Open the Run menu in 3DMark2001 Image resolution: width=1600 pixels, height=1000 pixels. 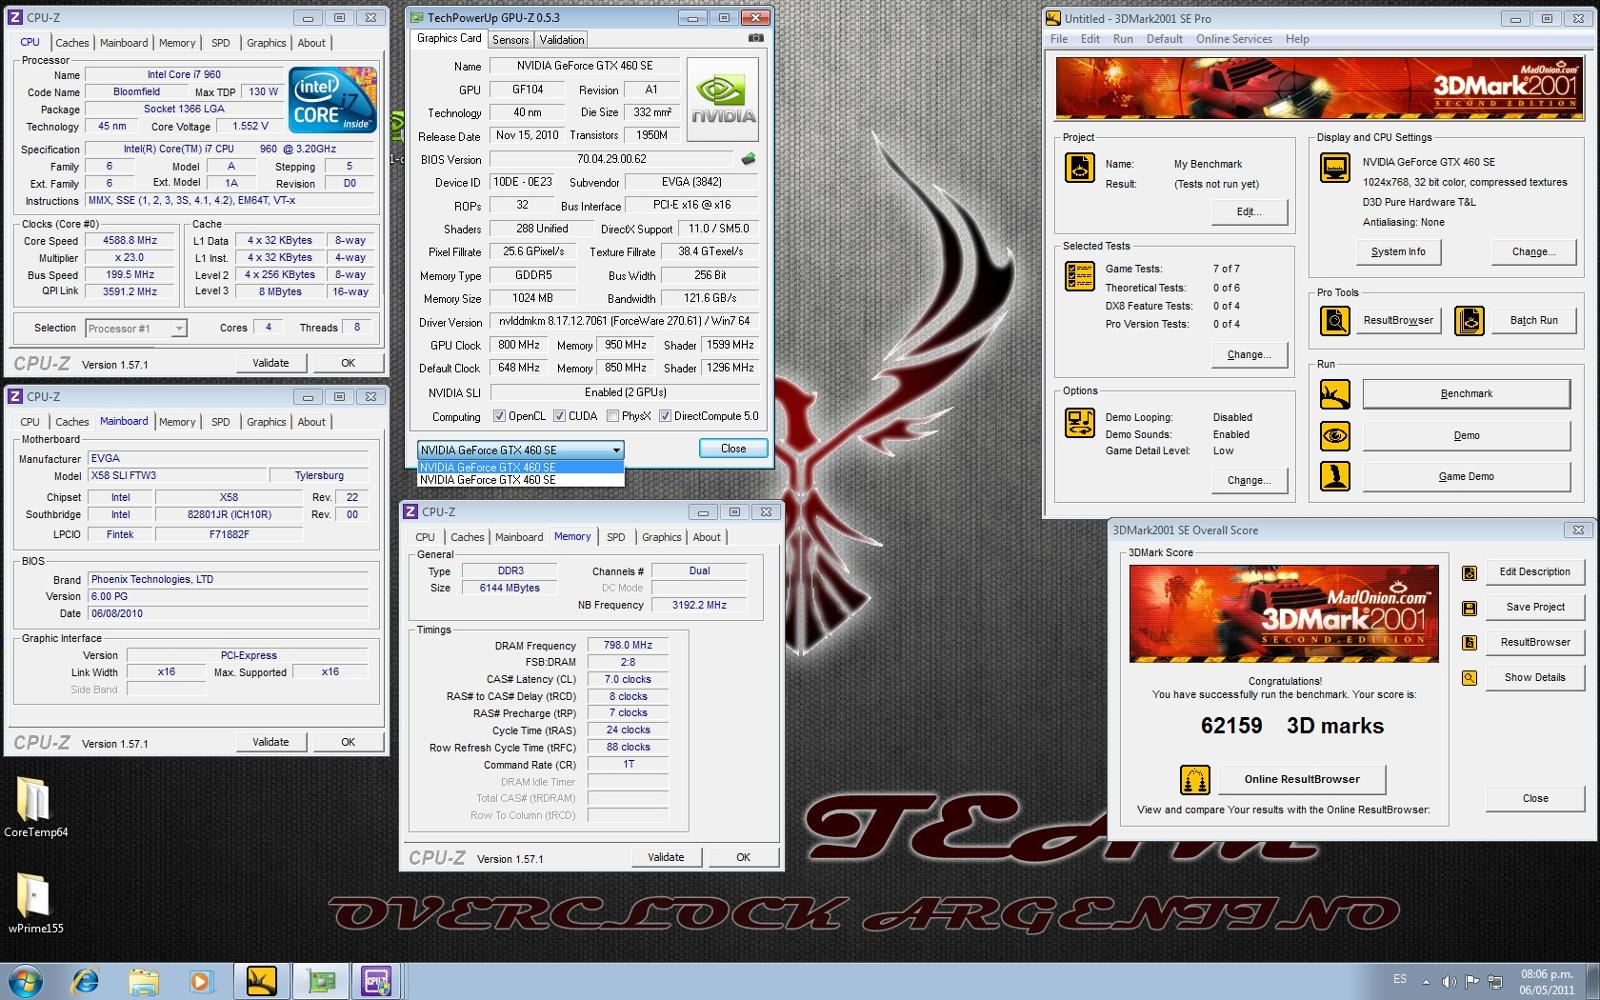pos(1123,39)
